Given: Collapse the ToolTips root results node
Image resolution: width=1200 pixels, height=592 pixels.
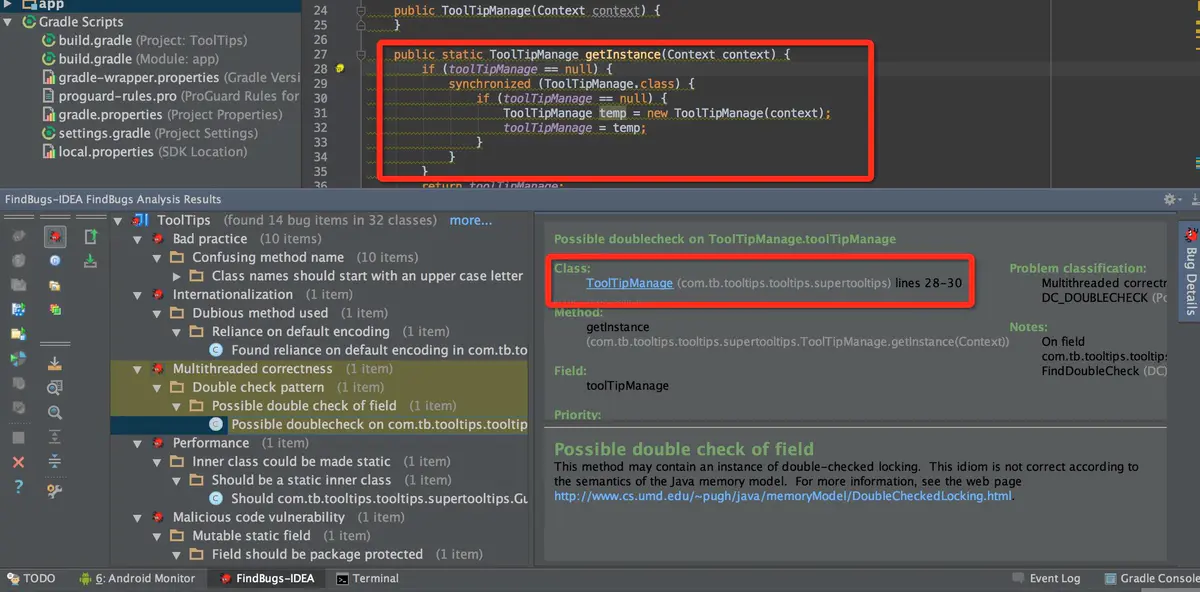Looking at the screenshot, I should (x=119, y=220).
